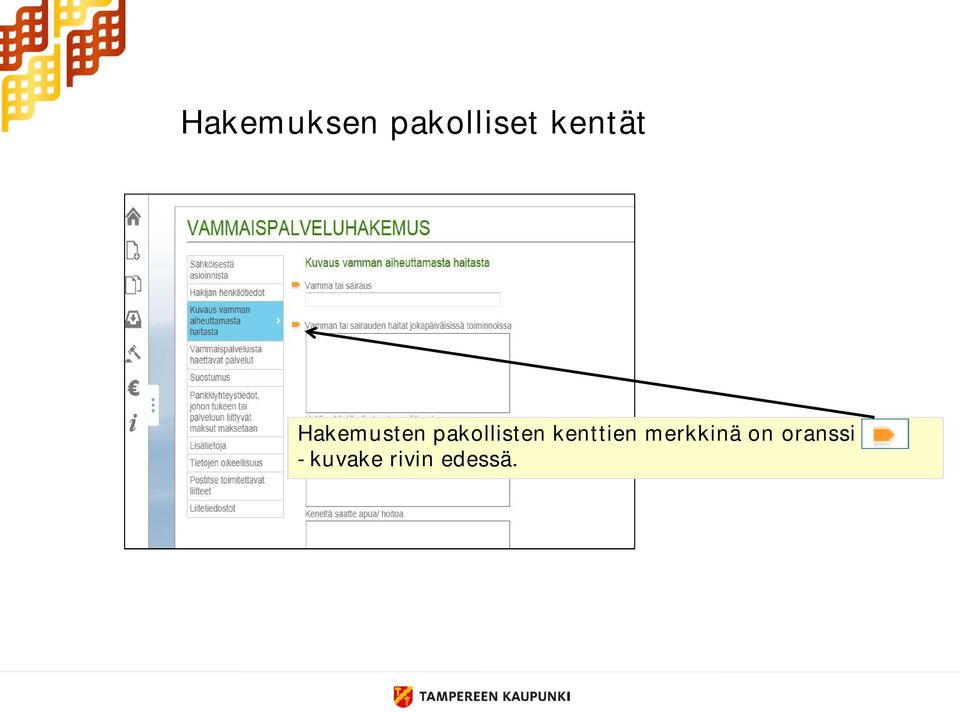
Task: Click the Vamma tai sairaus input field
Action: 403,299
